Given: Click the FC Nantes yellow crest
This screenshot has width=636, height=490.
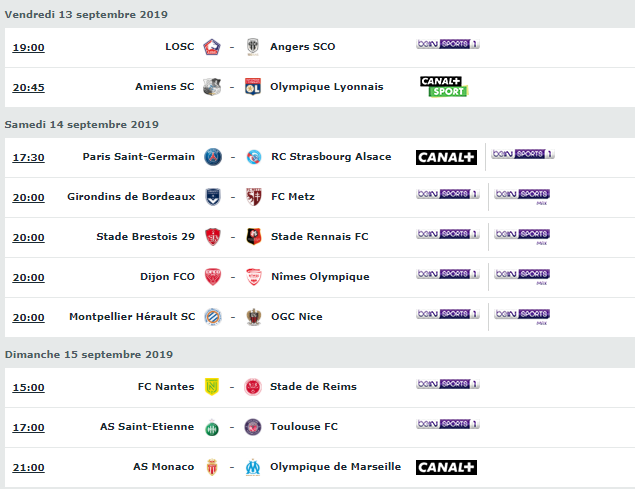Looking at the screenshot, I should [x=212, y=387].
